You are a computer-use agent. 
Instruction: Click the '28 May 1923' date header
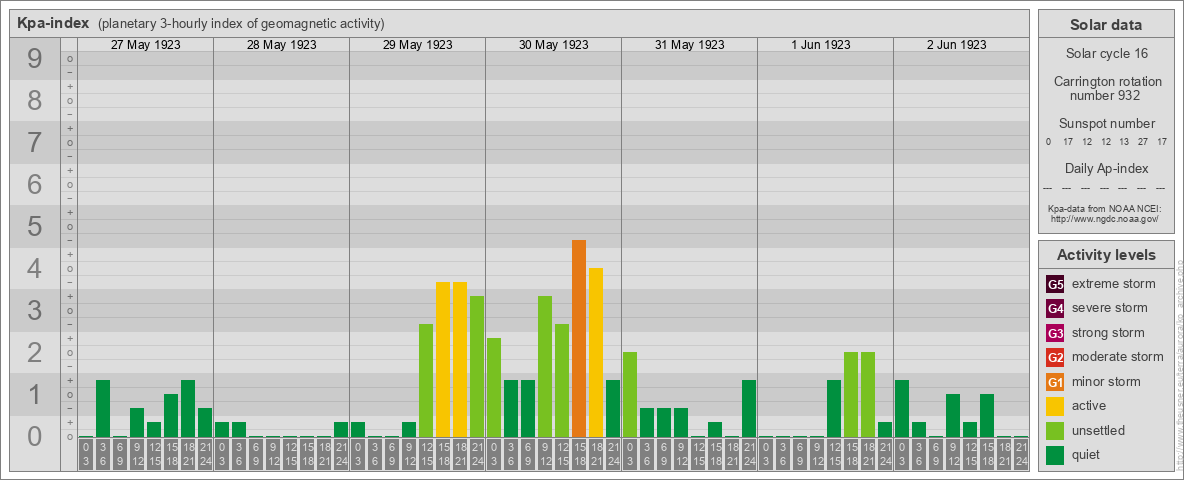(x=282, y=45)
